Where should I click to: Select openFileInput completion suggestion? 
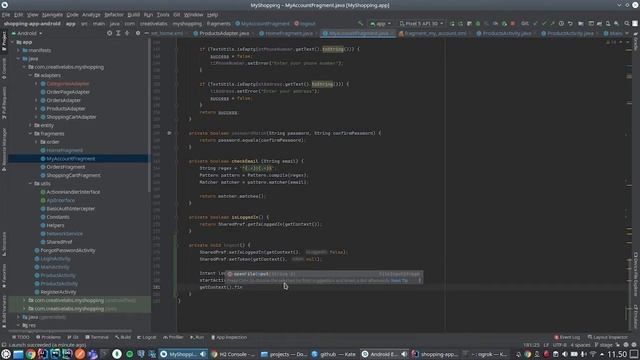(324, 274)
